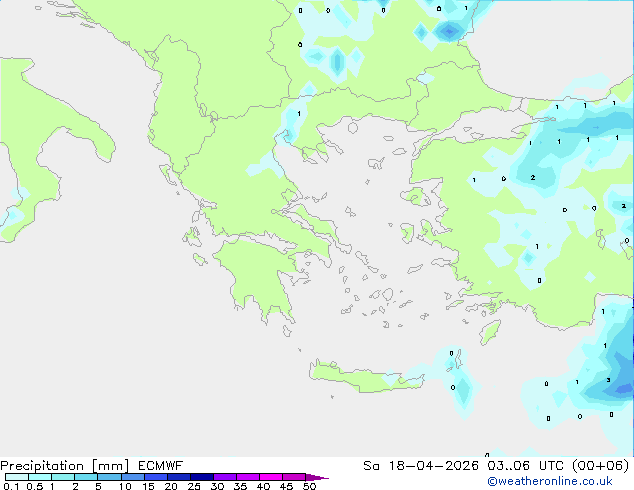Click the legend label 45

pyautogui.click(x=286, y=486)
